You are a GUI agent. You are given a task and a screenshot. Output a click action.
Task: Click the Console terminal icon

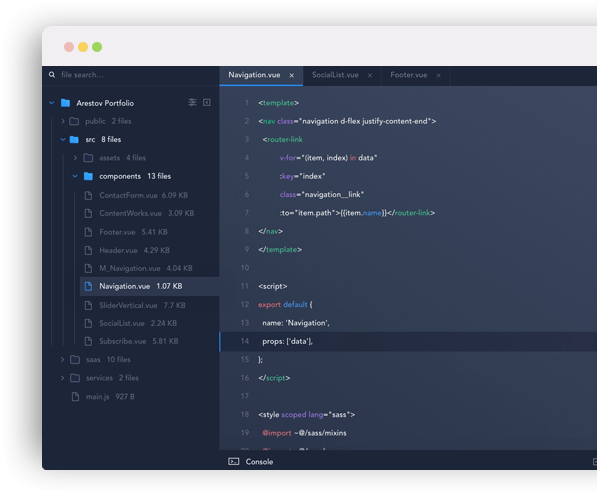pos(234,462)
